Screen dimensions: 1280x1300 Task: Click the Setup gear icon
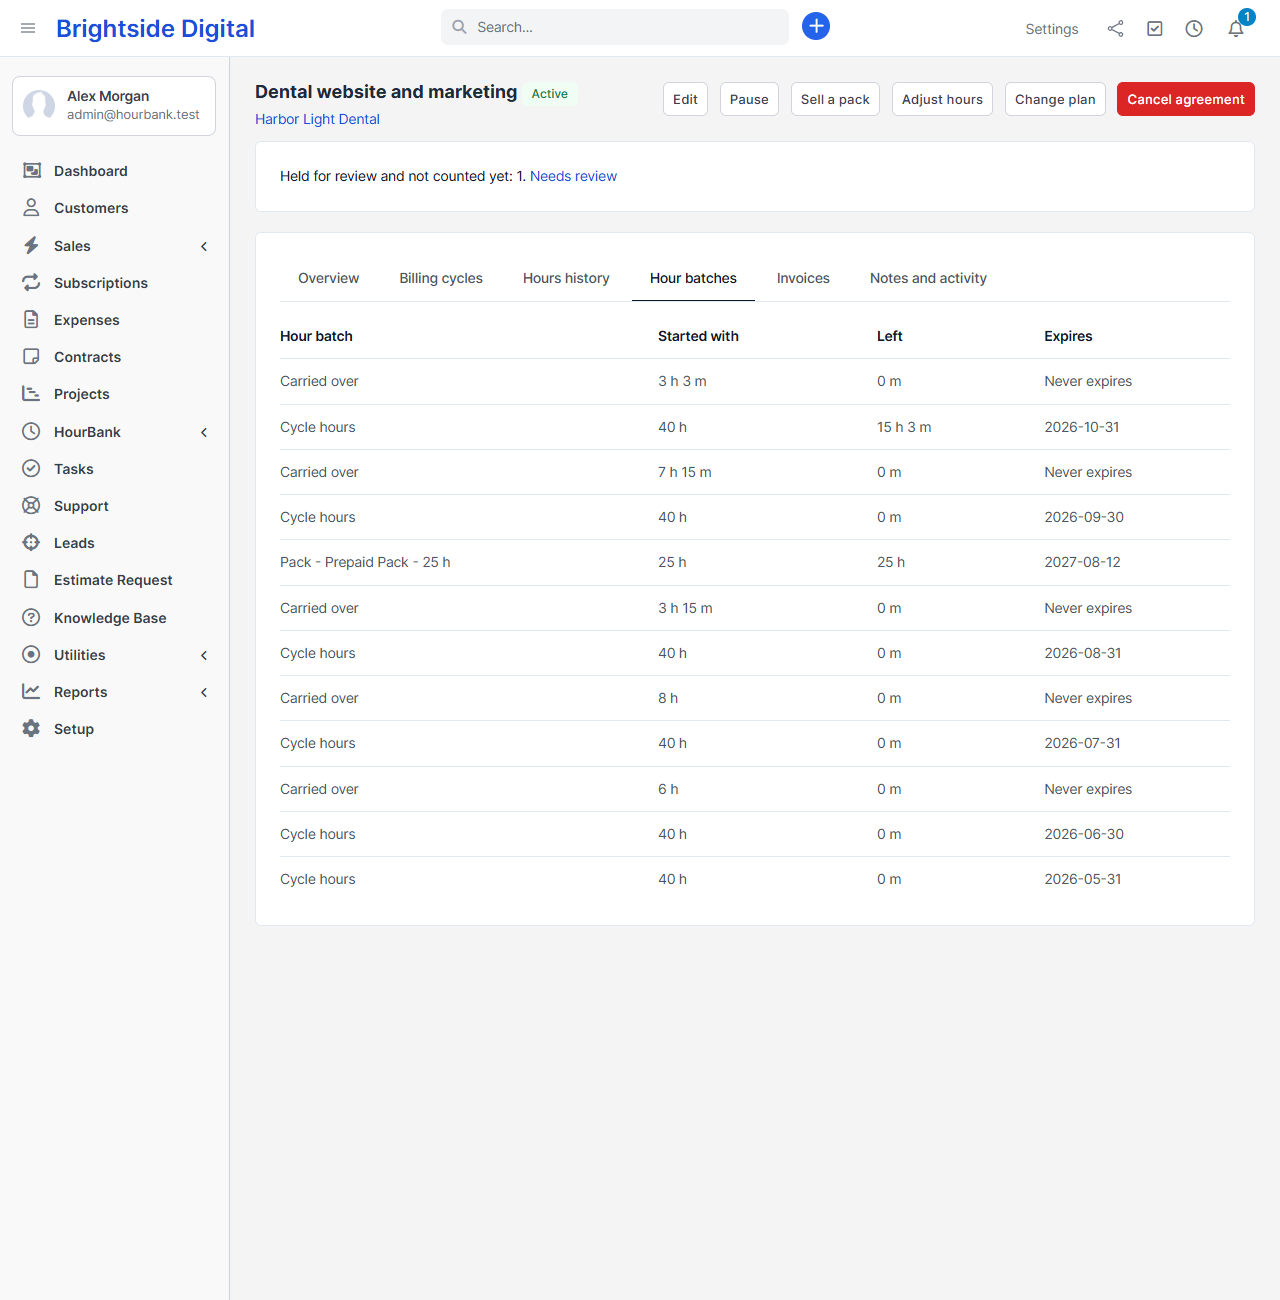[32, 729]
